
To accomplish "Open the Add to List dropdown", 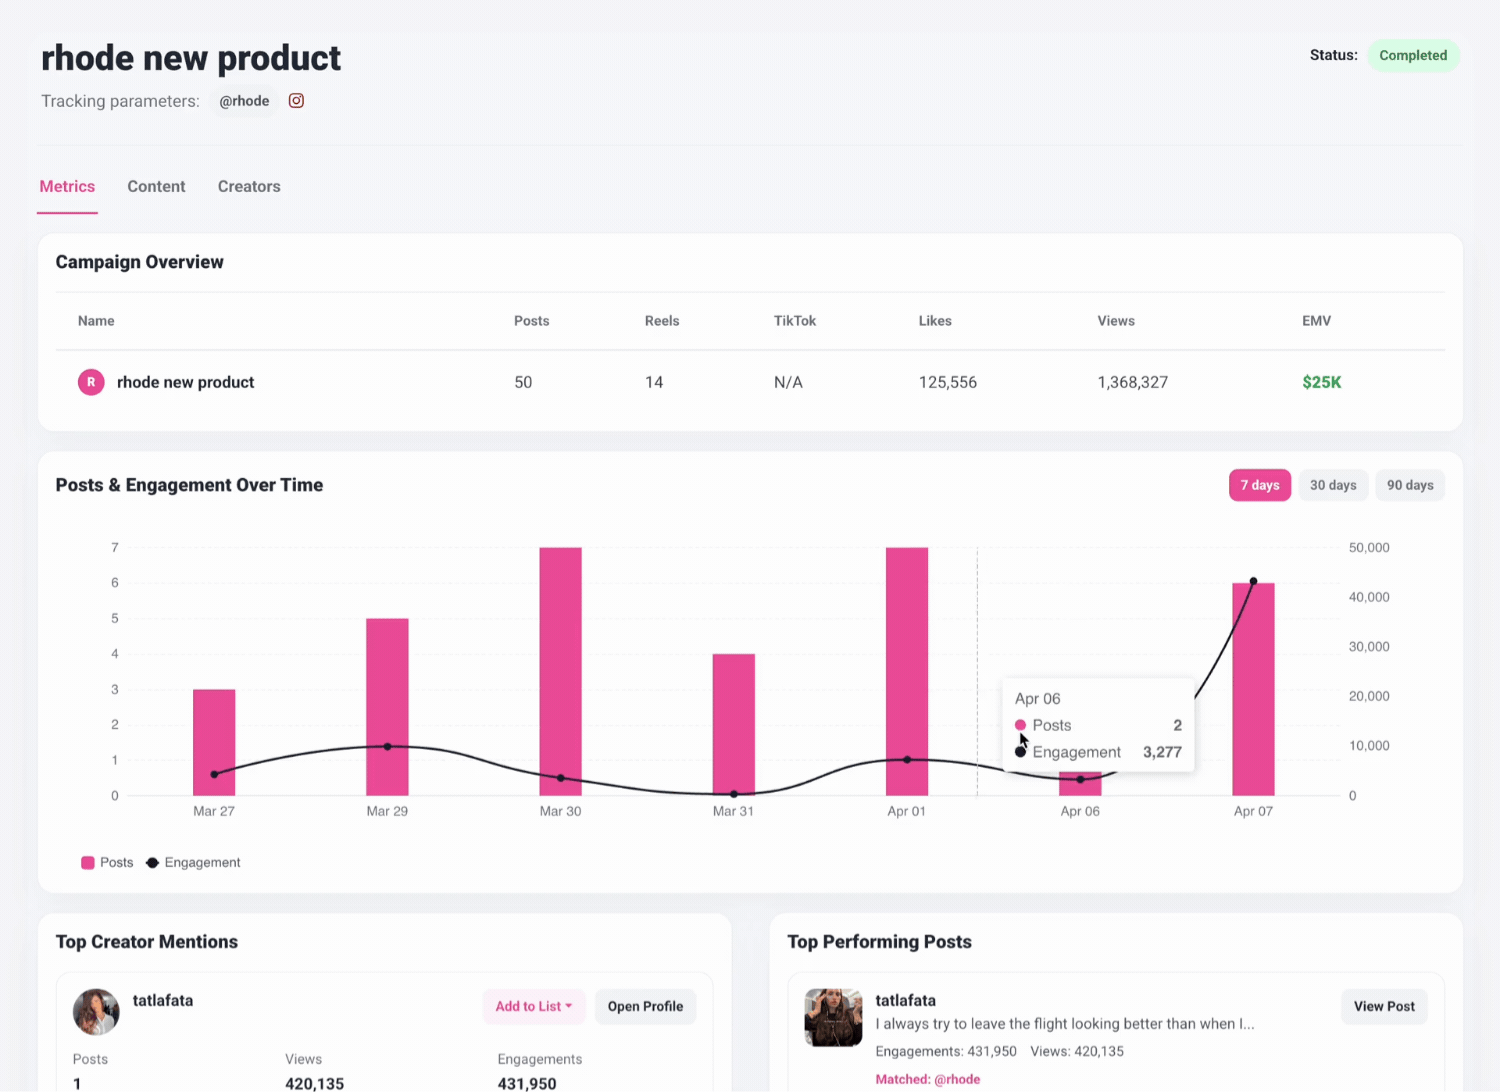I will [533, 1006].
